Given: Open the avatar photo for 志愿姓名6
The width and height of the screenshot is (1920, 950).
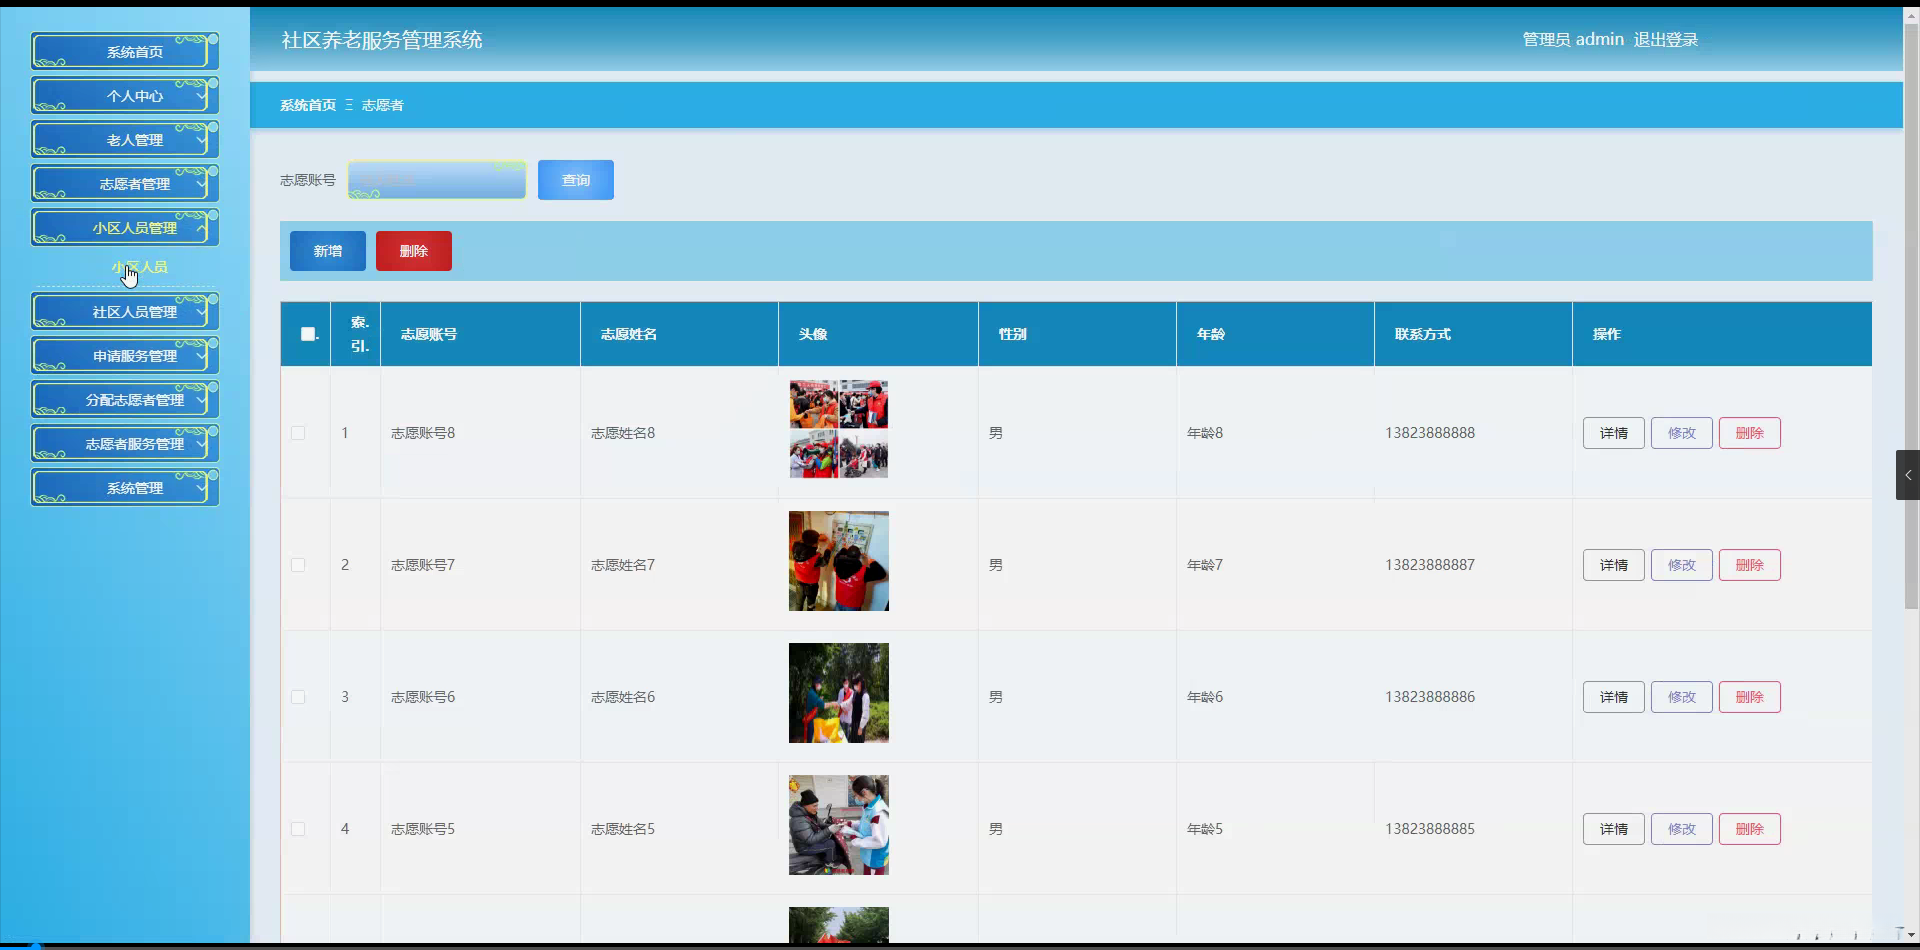Looking at the screenshot, I should (x=839, y=693).
